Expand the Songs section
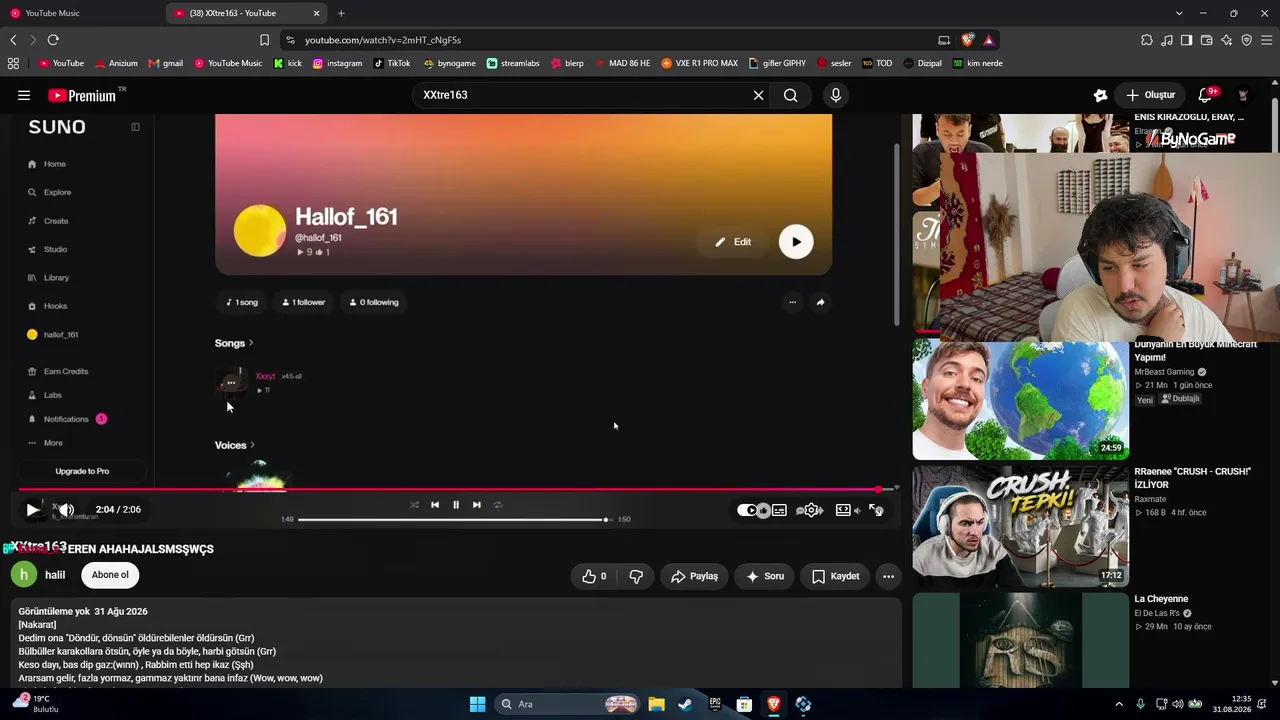Screen dimensions: 1280x720 pos(234,343)
